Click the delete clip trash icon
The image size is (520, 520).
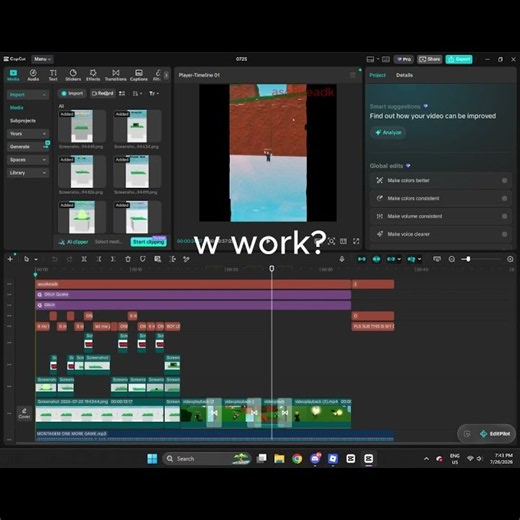coord(128,259)
